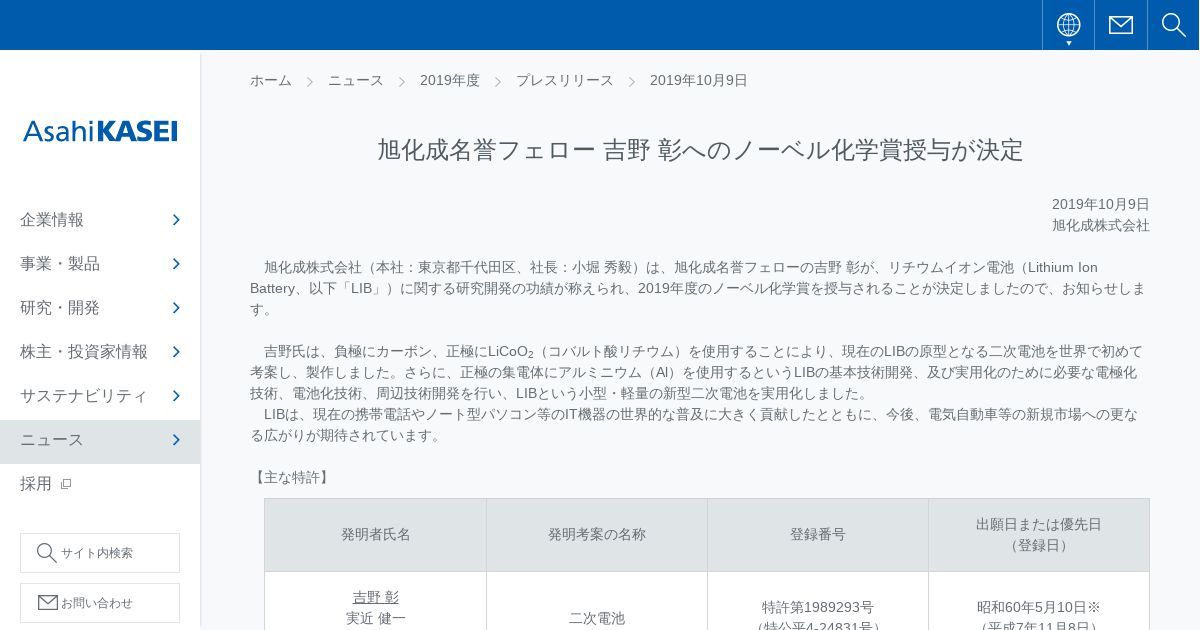
Task: Open 株主・投資家情報 menu item
Action: coord(100,352)
